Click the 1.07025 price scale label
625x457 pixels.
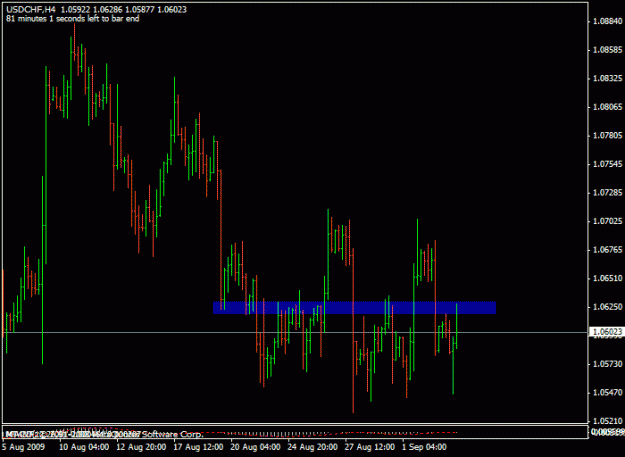pos(607,221)
